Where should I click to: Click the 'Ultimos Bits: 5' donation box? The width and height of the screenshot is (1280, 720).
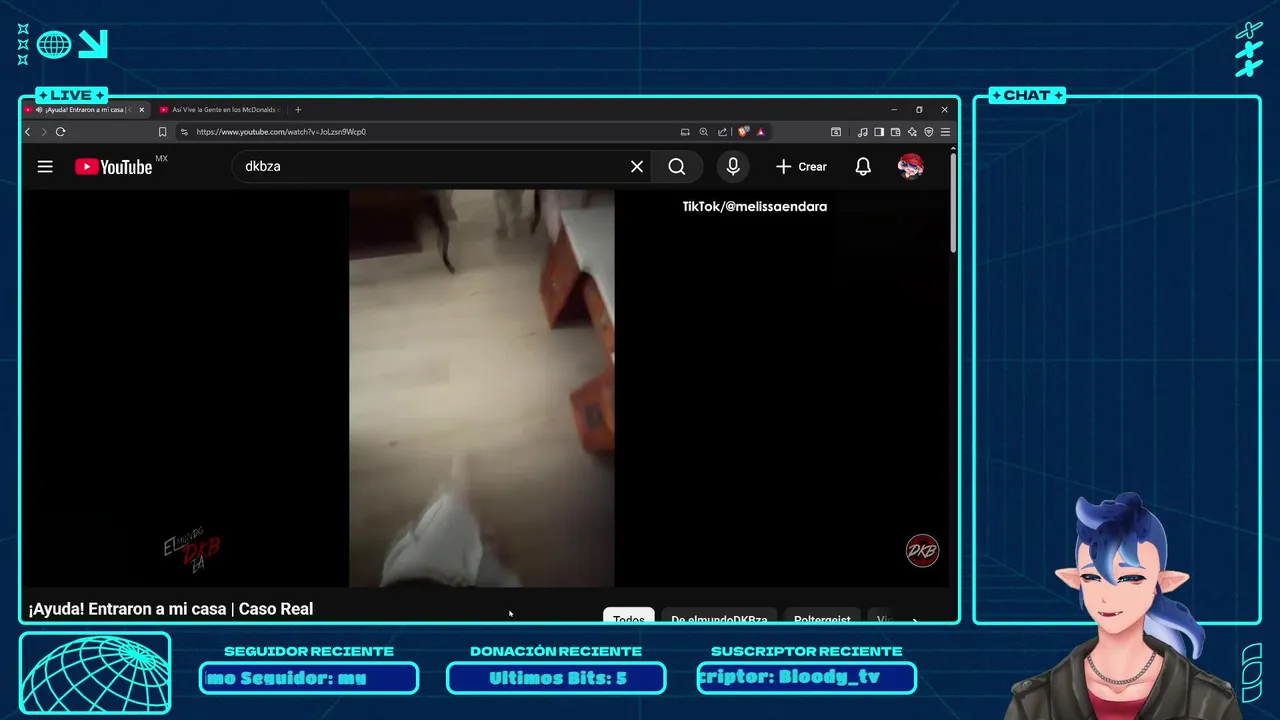[556, 678]
